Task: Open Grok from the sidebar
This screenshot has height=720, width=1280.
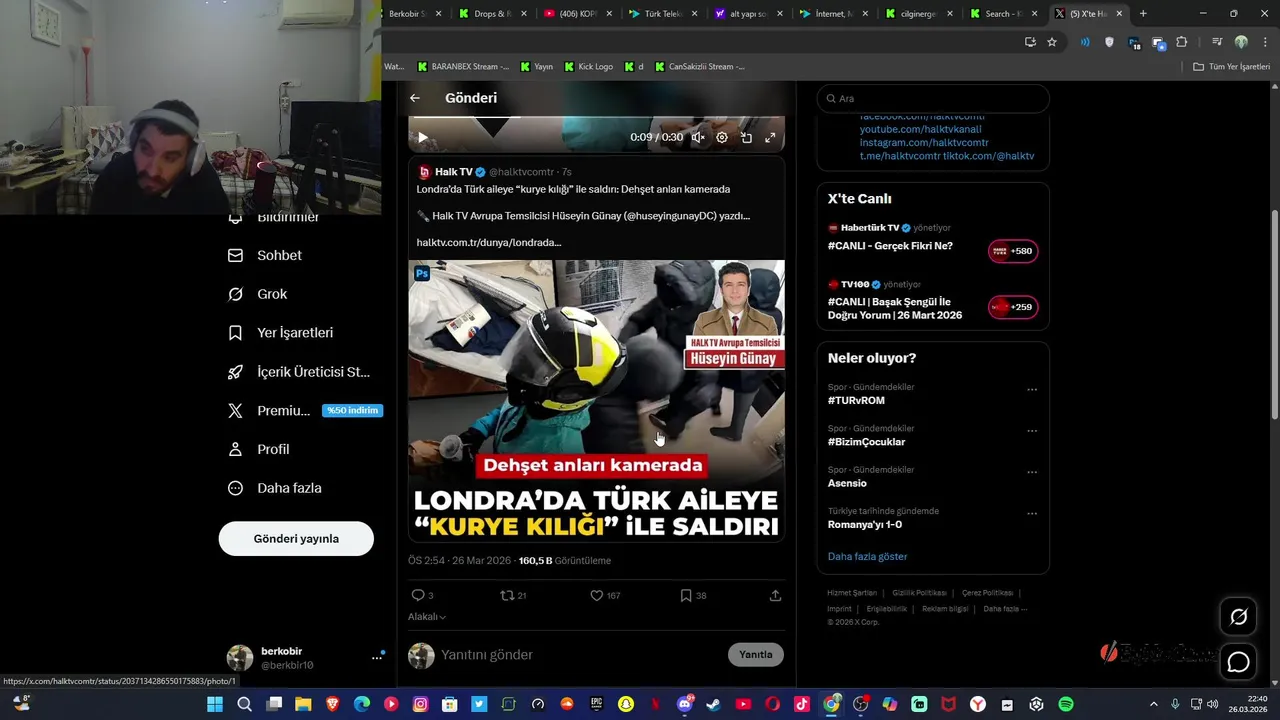Action: click(258, 294)
